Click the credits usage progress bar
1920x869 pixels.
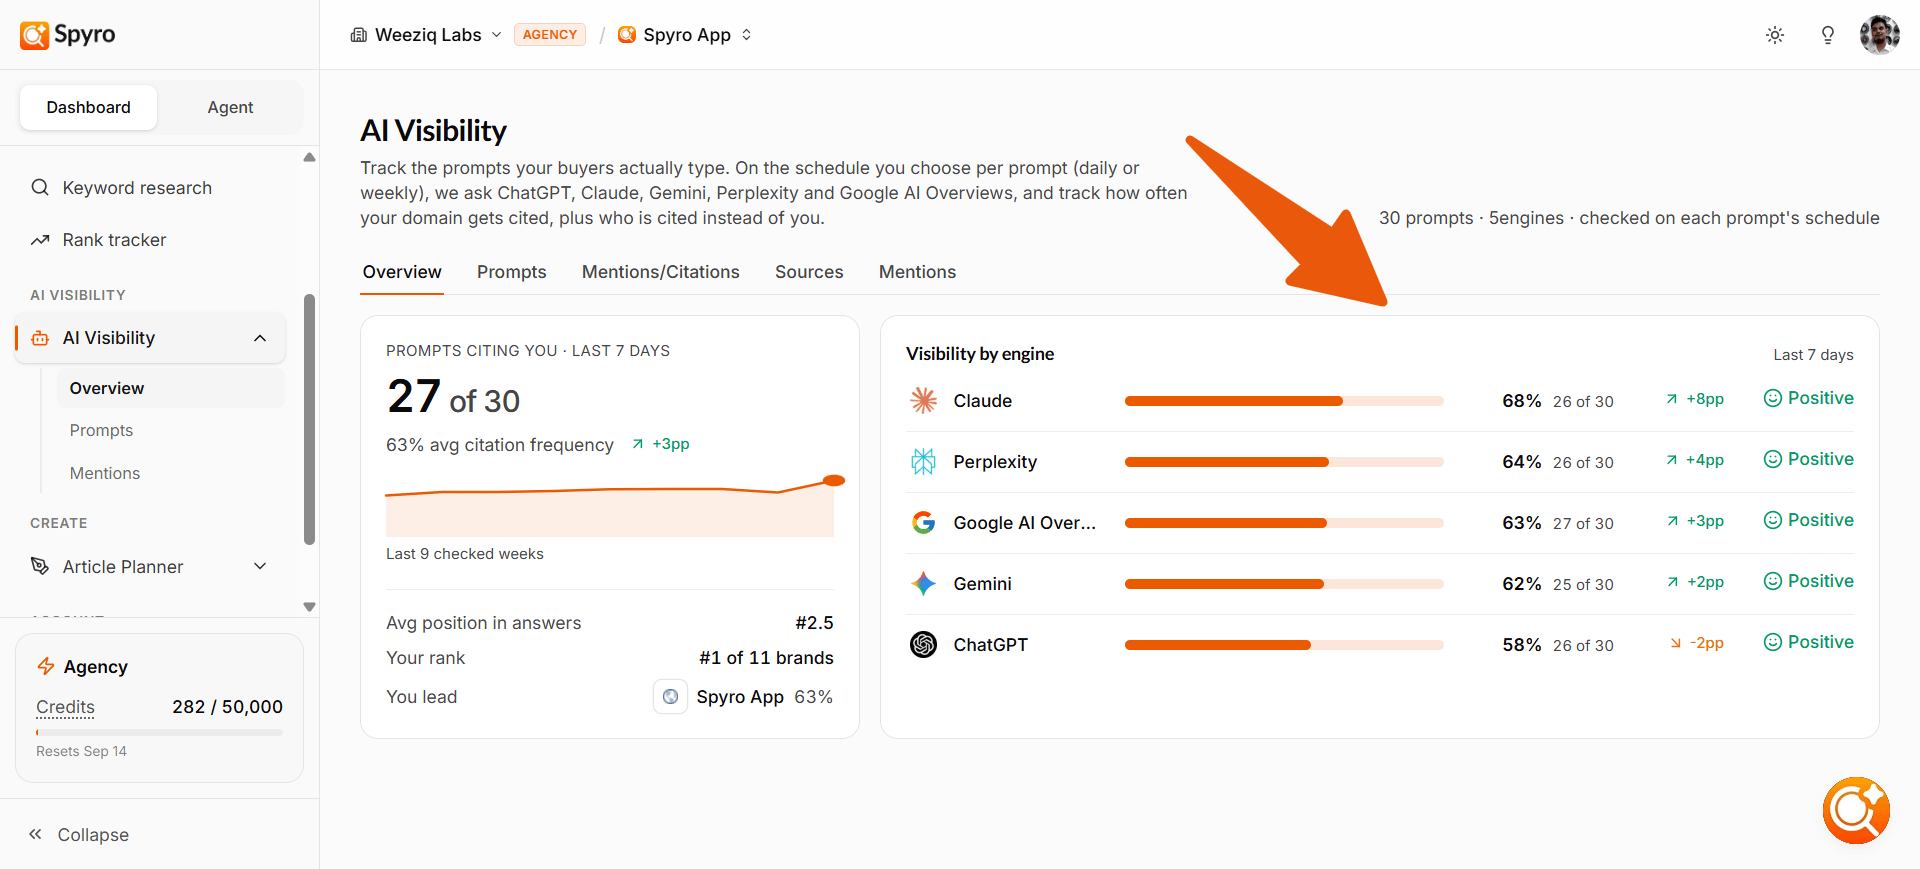pyautogui.click(x=160, y=733)
